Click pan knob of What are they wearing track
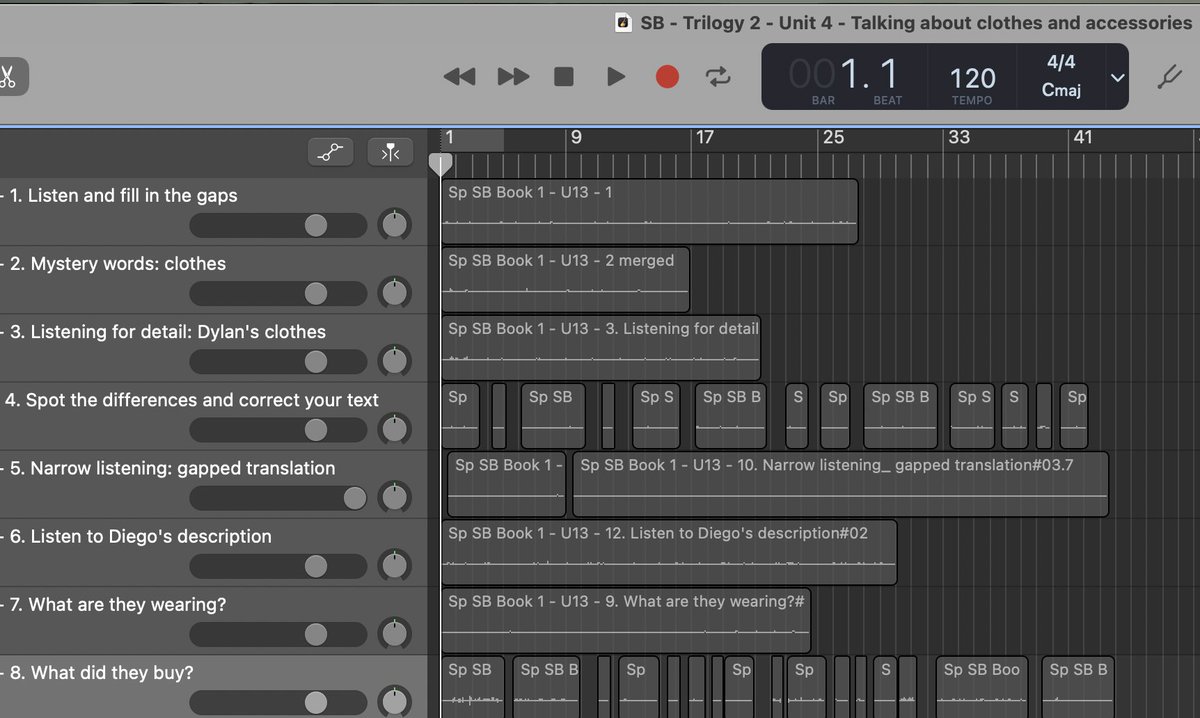Screen dimensions: 1200x718 tap(395, 634)
